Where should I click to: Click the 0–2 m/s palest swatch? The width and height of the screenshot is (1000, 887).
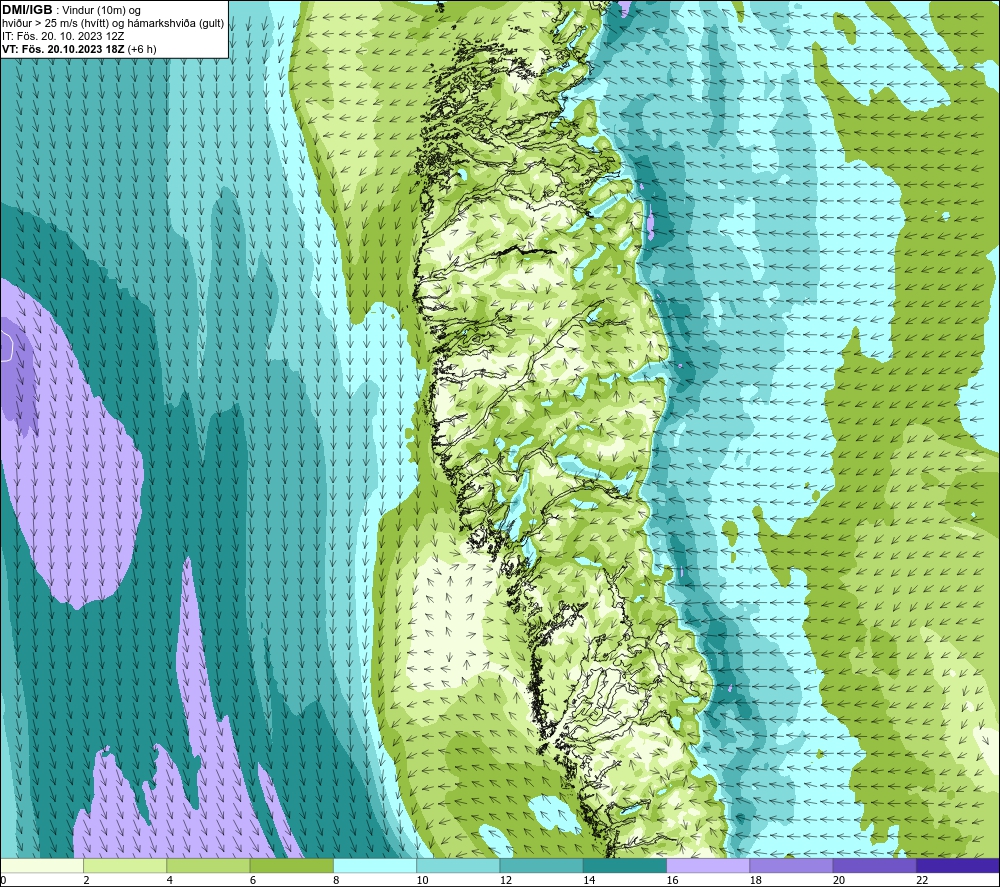pos(41,865)
